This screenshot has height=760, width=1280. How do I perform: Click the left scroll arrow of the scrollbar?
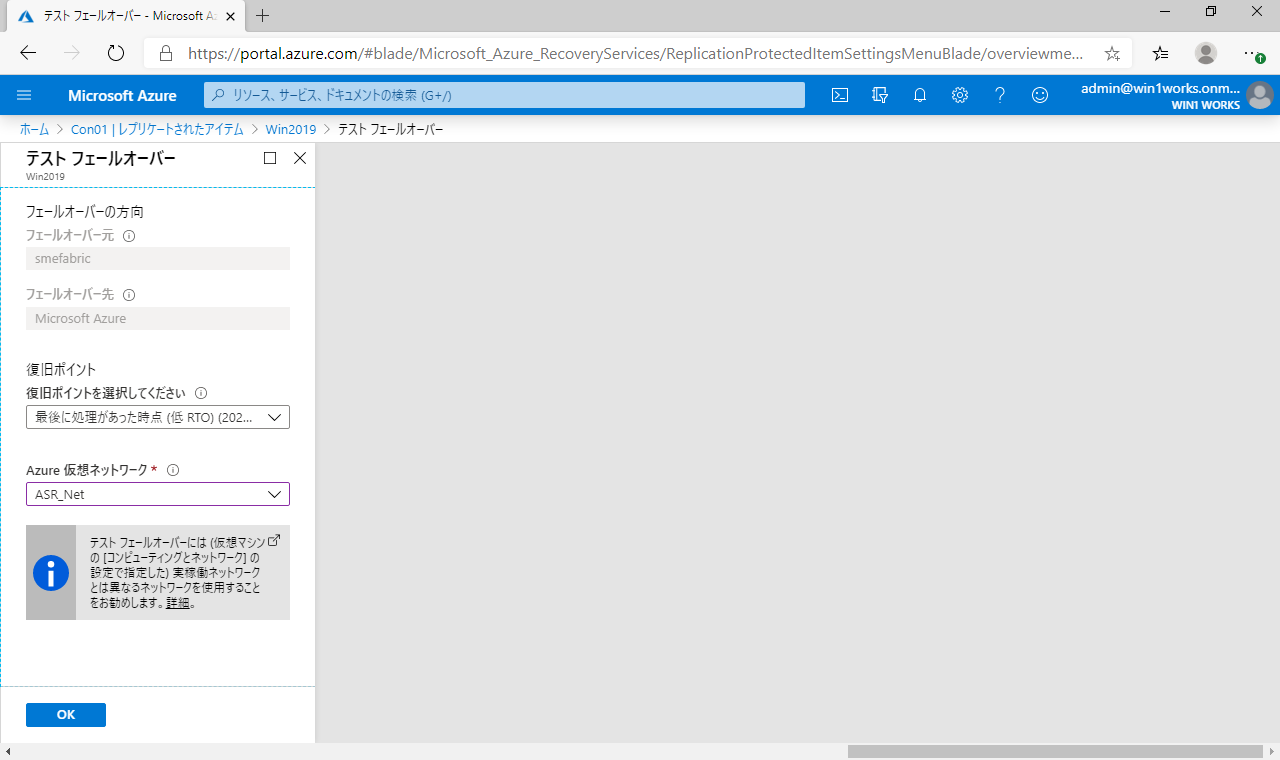click(8, 751)
